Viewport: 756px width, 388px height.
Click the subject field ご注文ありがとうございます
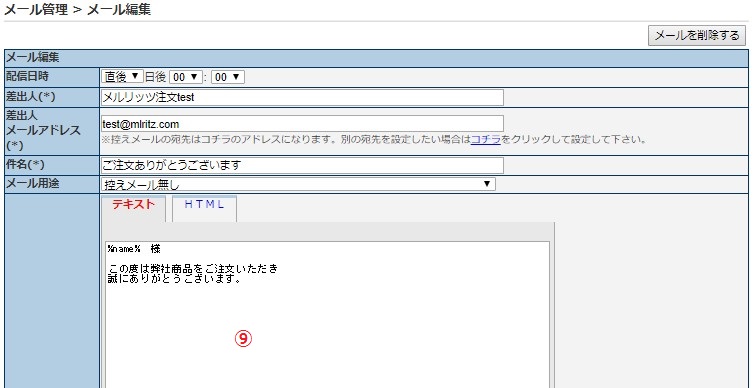point(302,165)
